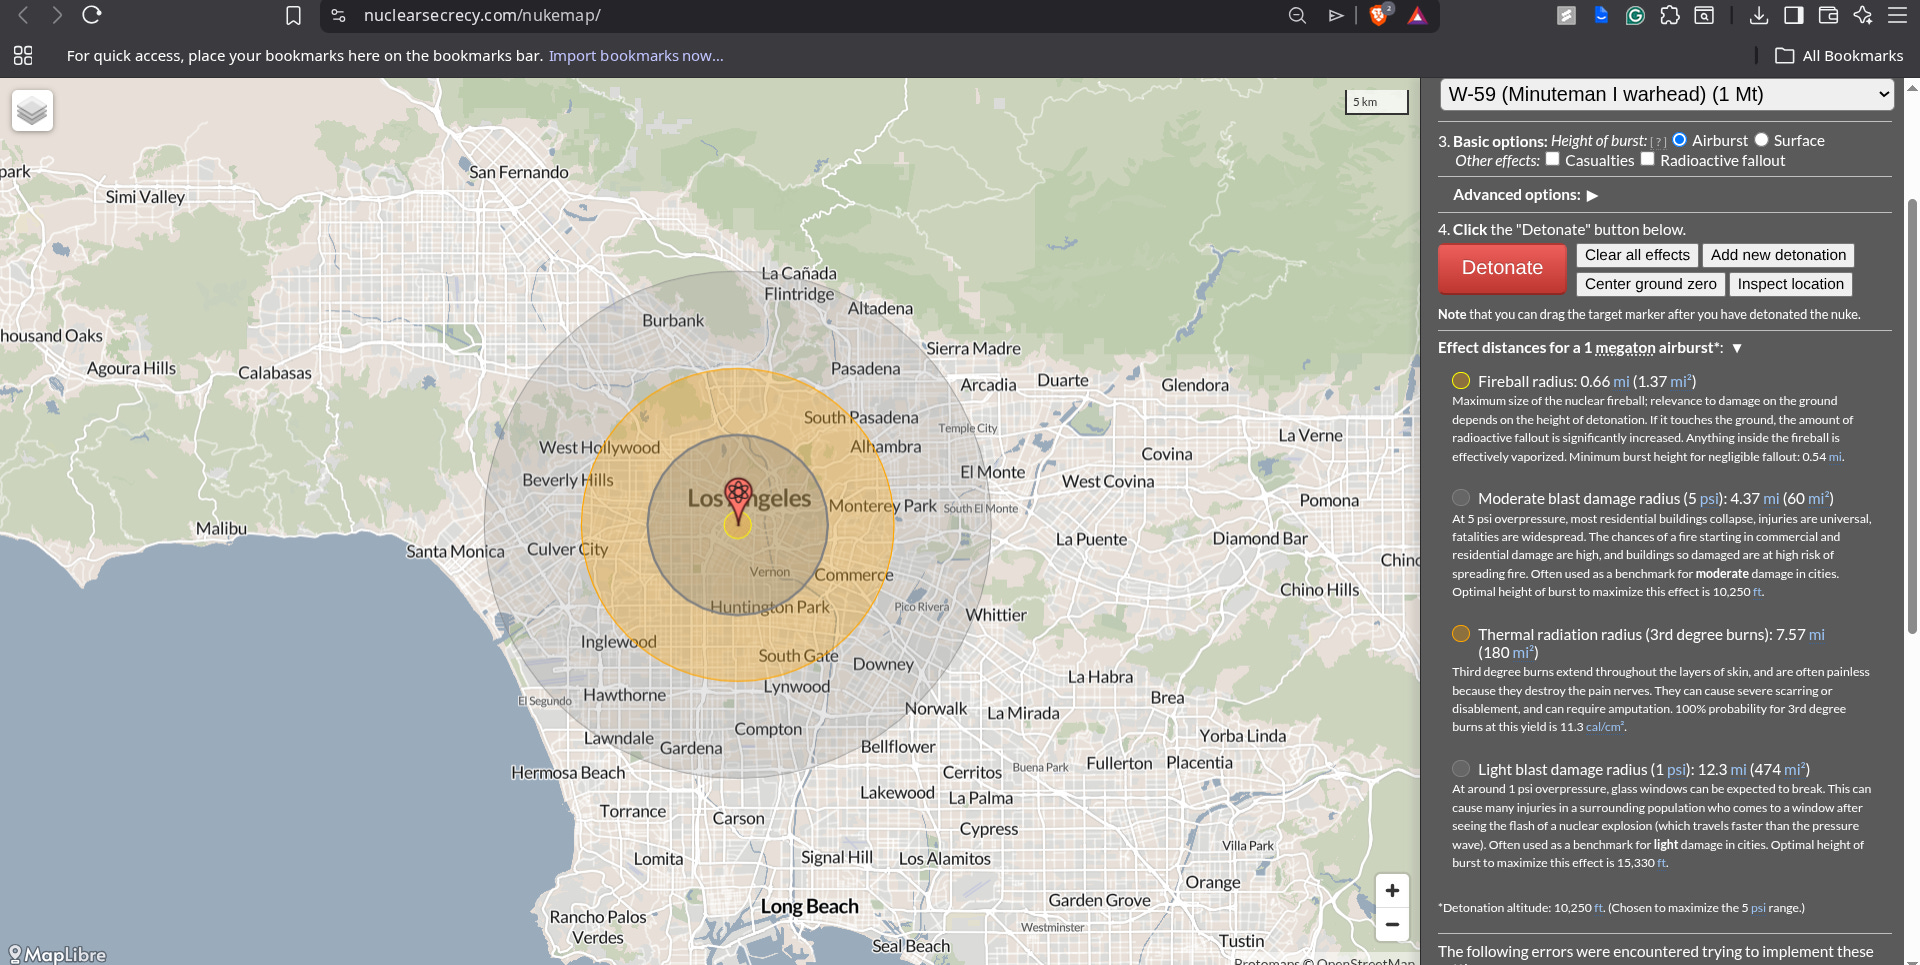
Task: Select the Surface burst radio button
Action: (x=1761, y=140)
